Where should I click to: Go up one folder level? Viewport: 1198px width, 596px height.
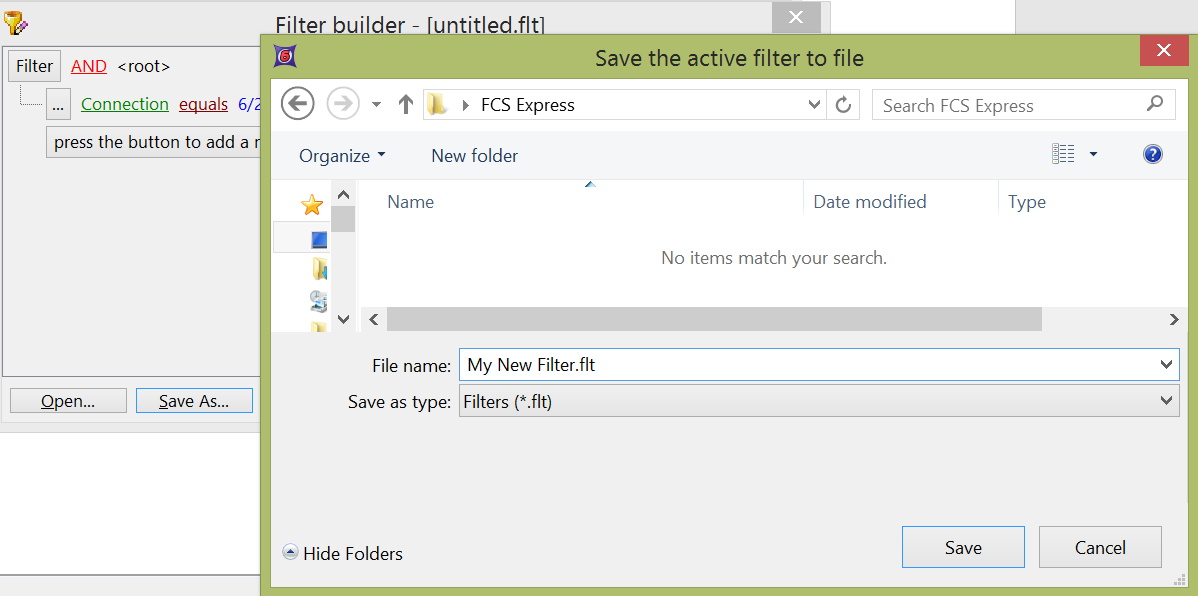(405, 104)
